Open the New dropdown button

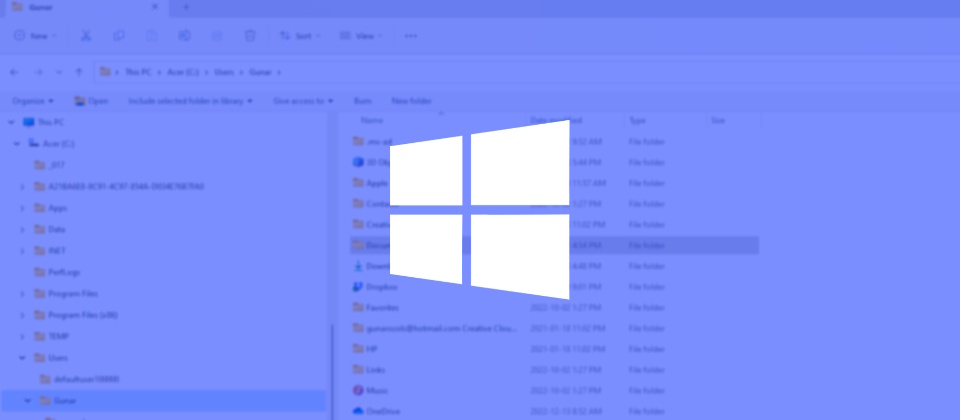pos(35,36)
